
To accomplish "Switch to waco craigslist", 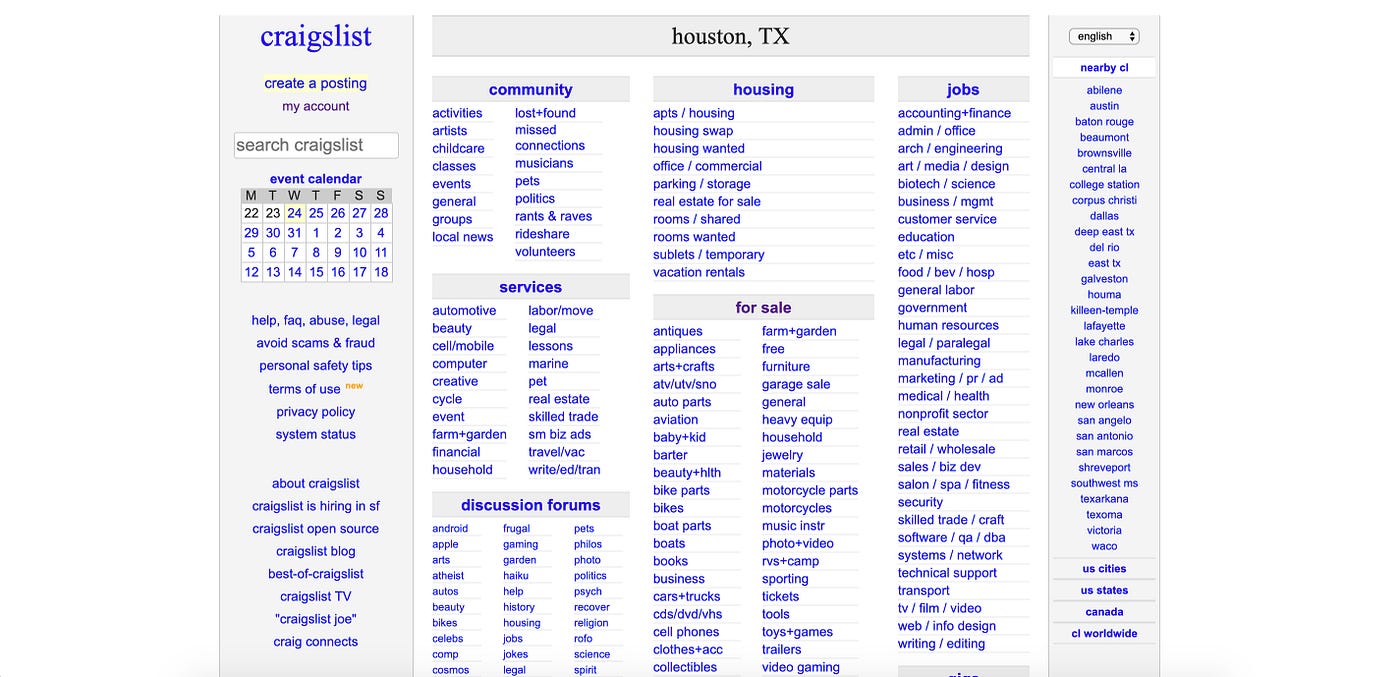I will point(1104,546).
